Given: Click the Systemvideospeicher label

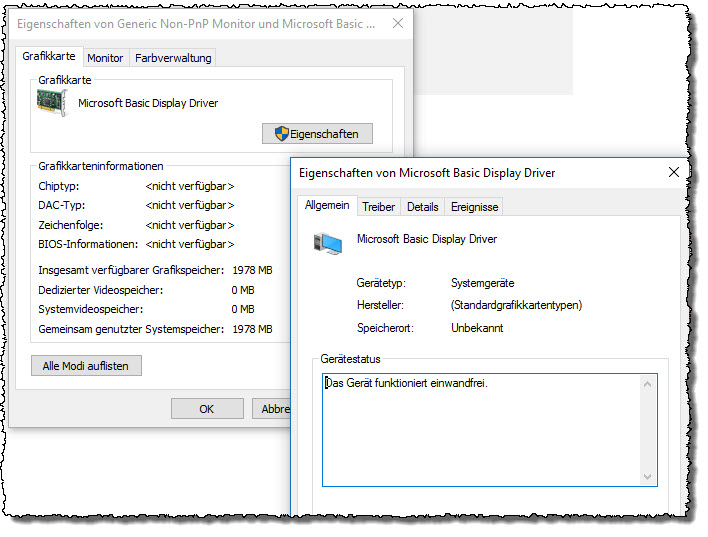Looking at the screenshot, I should [91, 309].
